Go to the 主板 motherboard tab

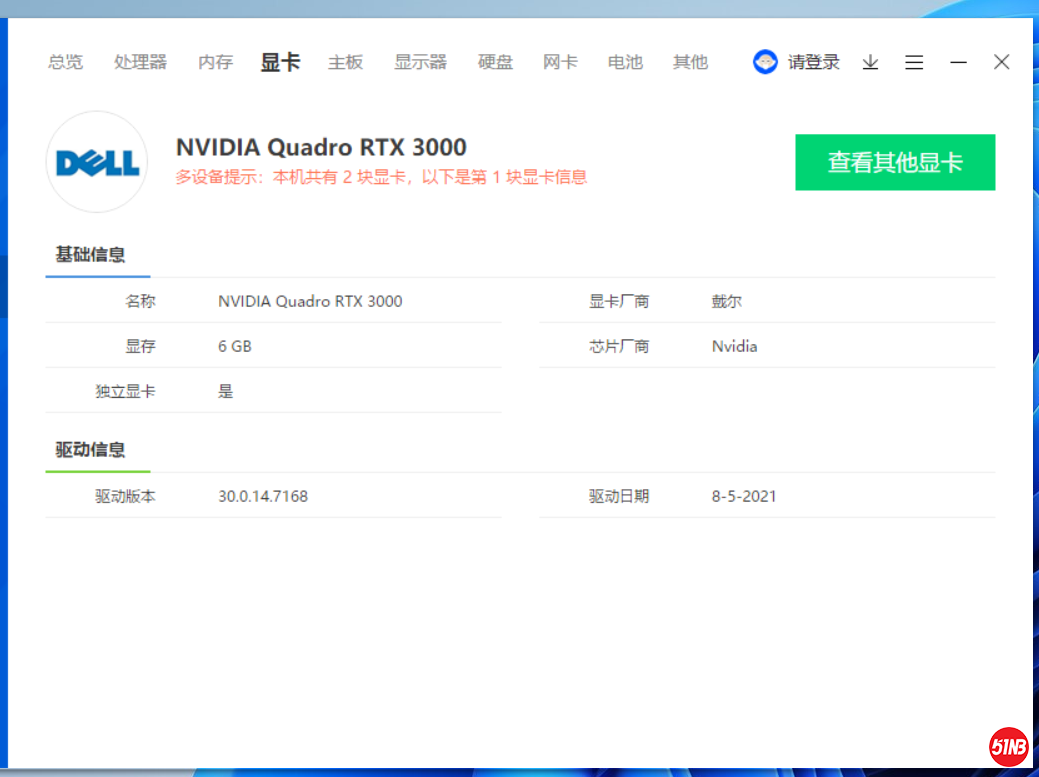tap(345, 62)
